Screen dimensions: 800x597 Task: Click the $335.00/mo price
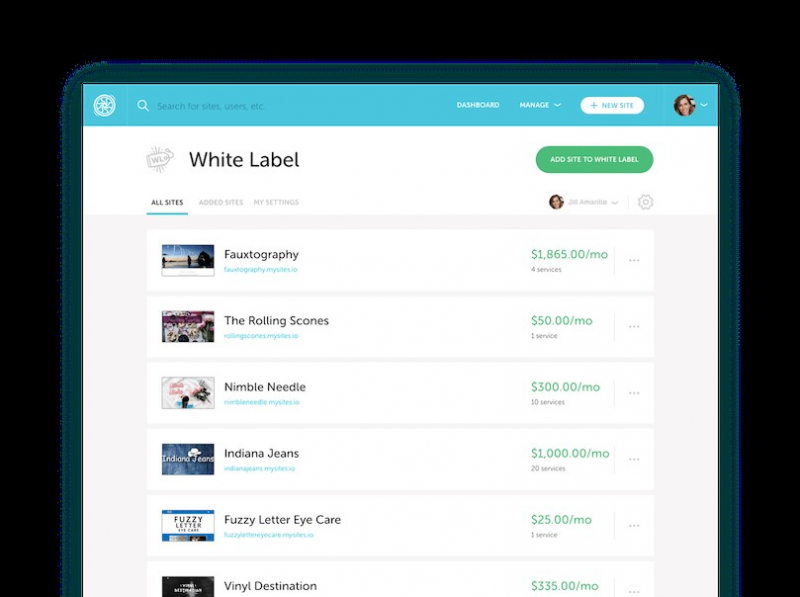[564, 586]
